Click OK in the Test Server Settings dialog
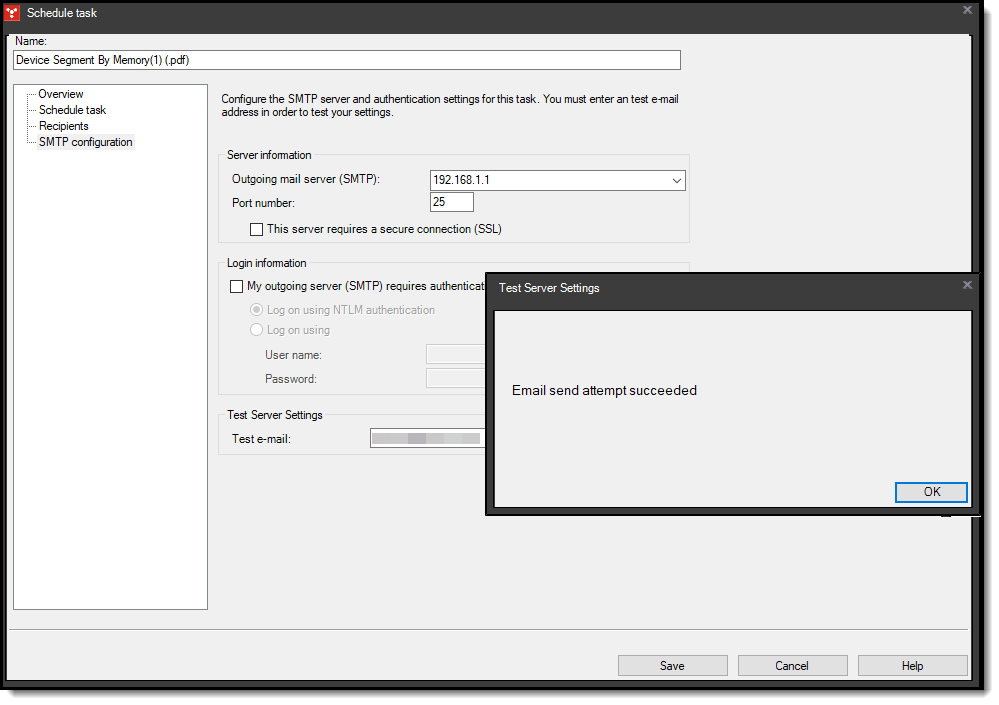 931,492
